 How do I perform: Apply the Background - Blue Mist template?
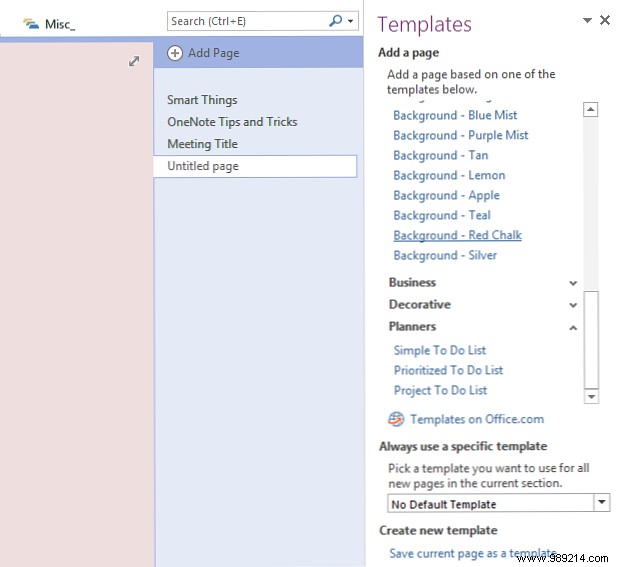[455, 115]
